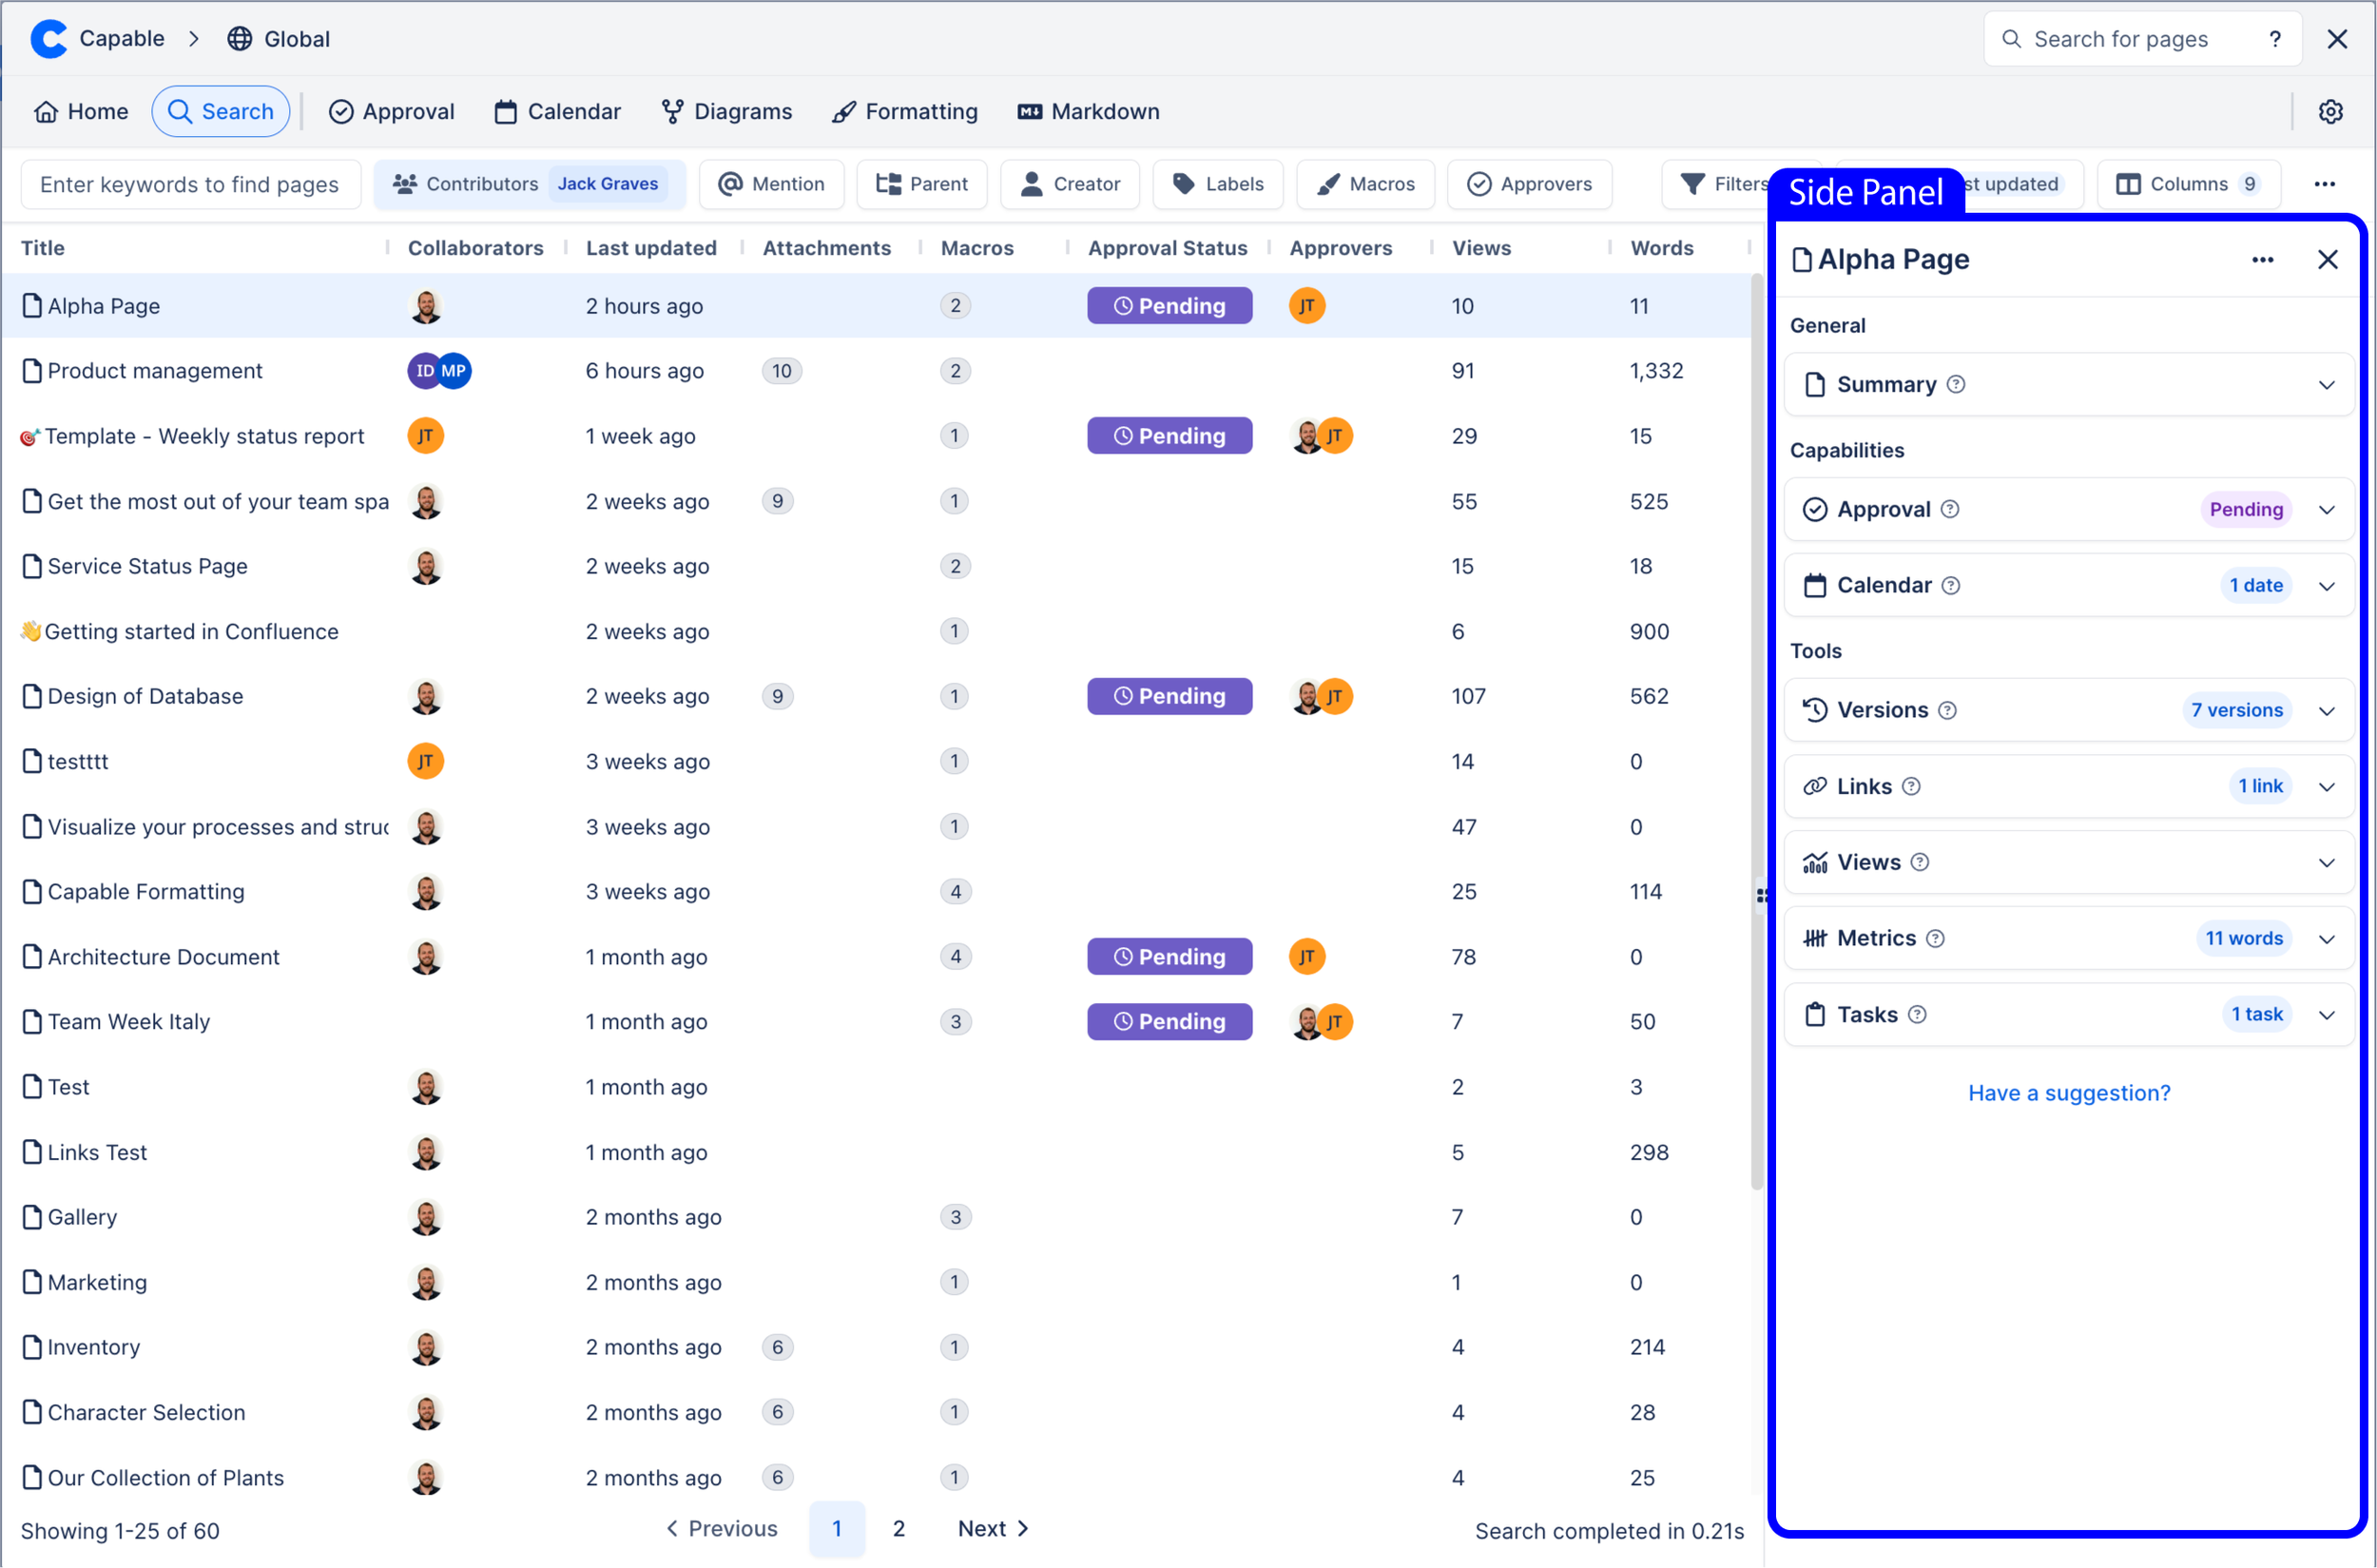This screenshot has height=1568, width=2377.
Task: Expand the Approval section chevron
Action: (2326, 510)
